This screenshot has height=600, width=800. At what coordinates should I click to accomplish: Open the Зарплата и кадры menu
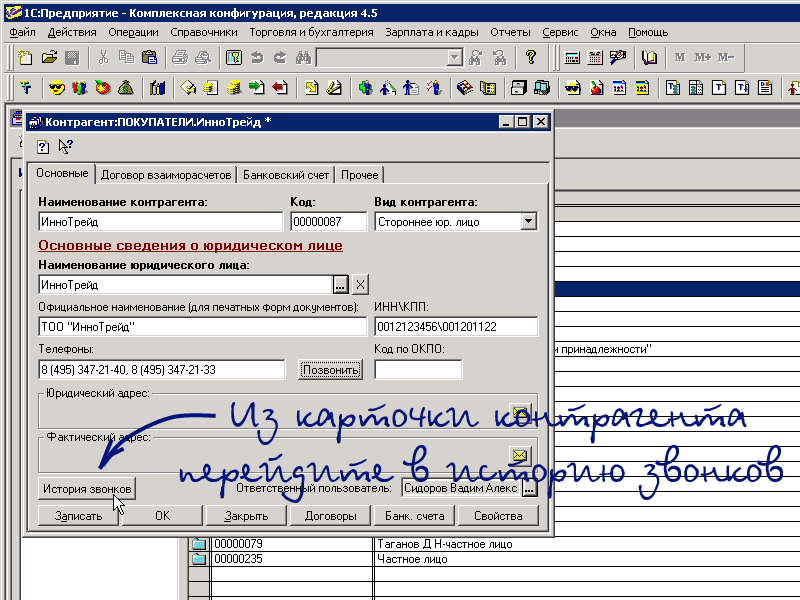click(432, 32)
